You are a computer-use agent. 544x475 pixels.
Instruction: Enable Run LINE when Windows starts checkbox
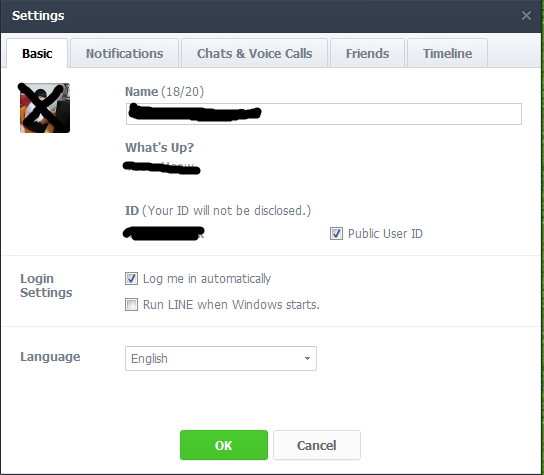tap(131, 305)
